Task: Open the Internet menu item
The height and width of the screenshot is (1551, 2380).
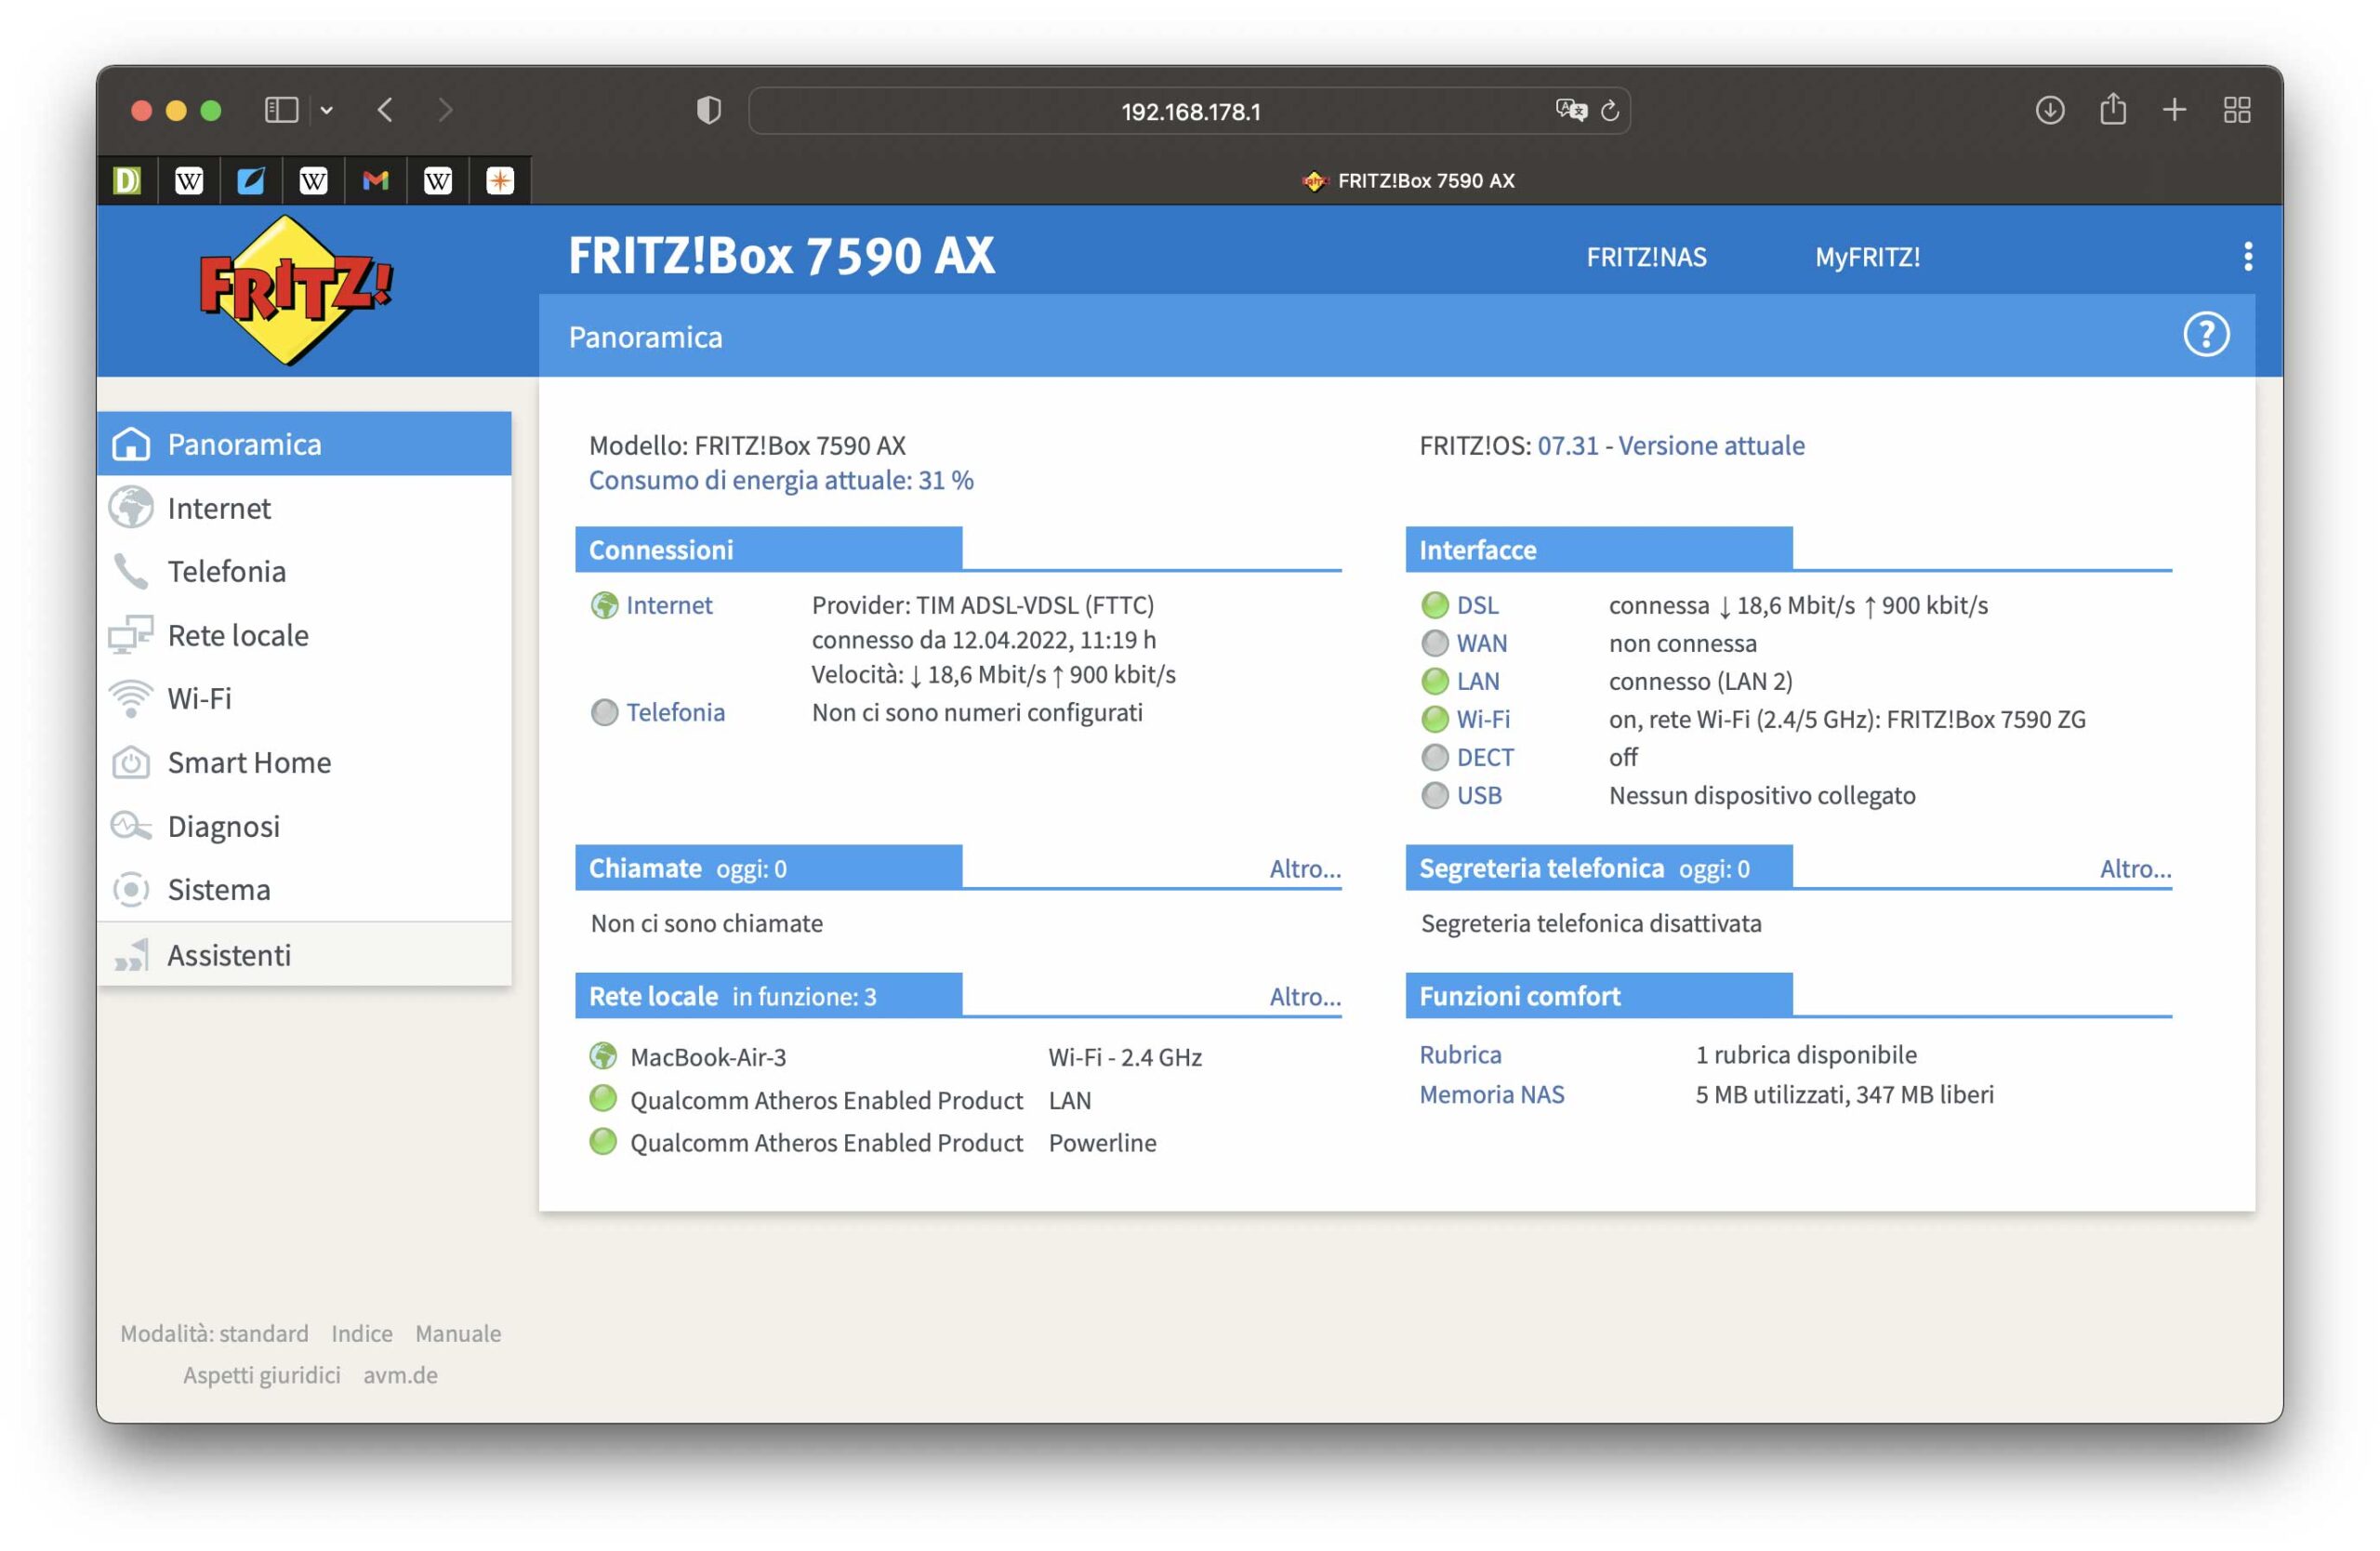Action: pyautogui.click(x=218, y=508)
